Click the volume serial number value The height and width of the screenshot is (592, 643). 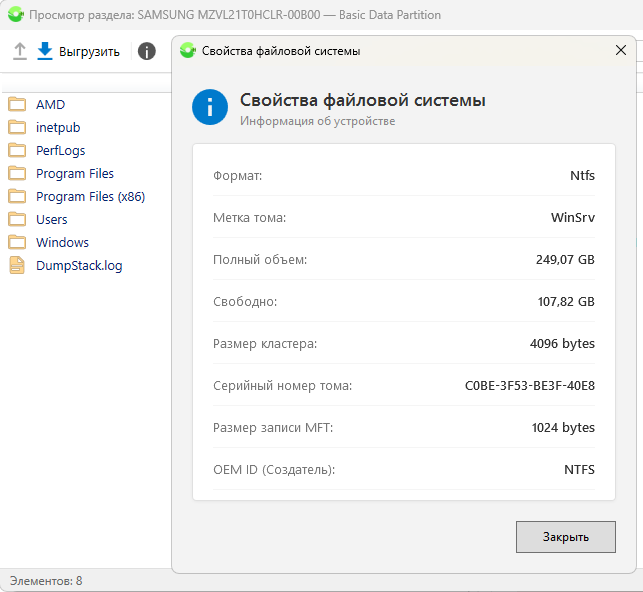coord(529,386)
